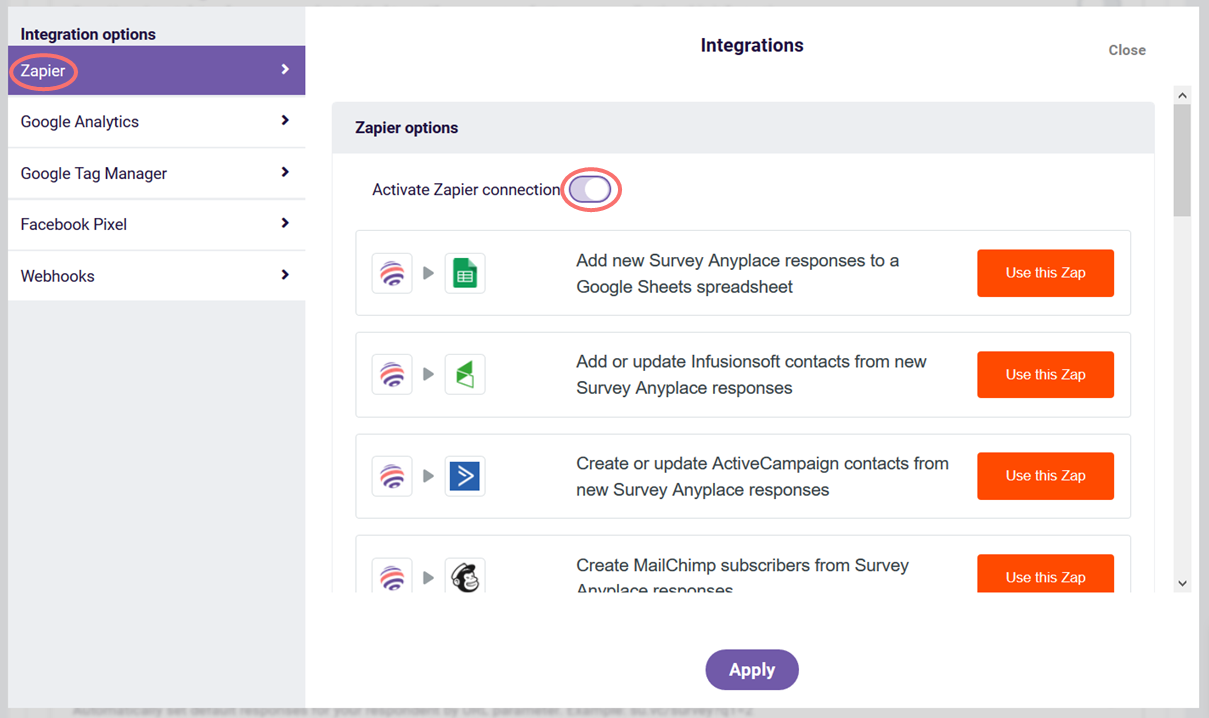This screenshot has height=718, width=1209.
Task: Open the Facebook Pixel integration option
Action: 156,224
